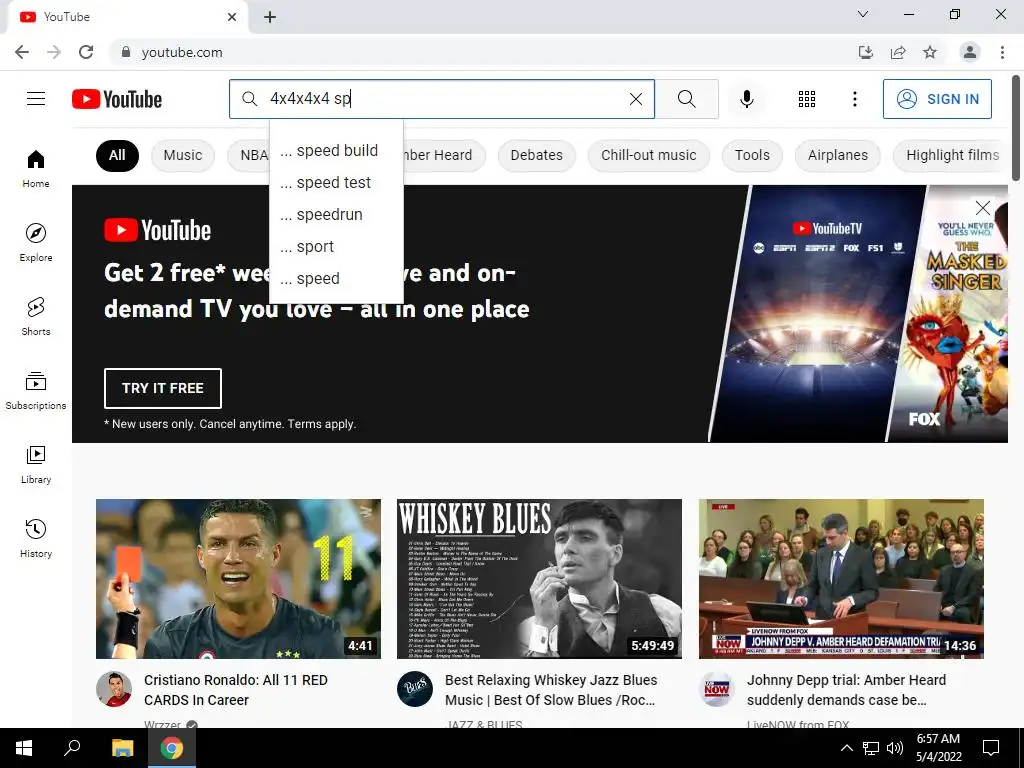This screenshot has width=1024, height=768.
Task: Click inside the YouTube search field
Action: coord(444,99)
